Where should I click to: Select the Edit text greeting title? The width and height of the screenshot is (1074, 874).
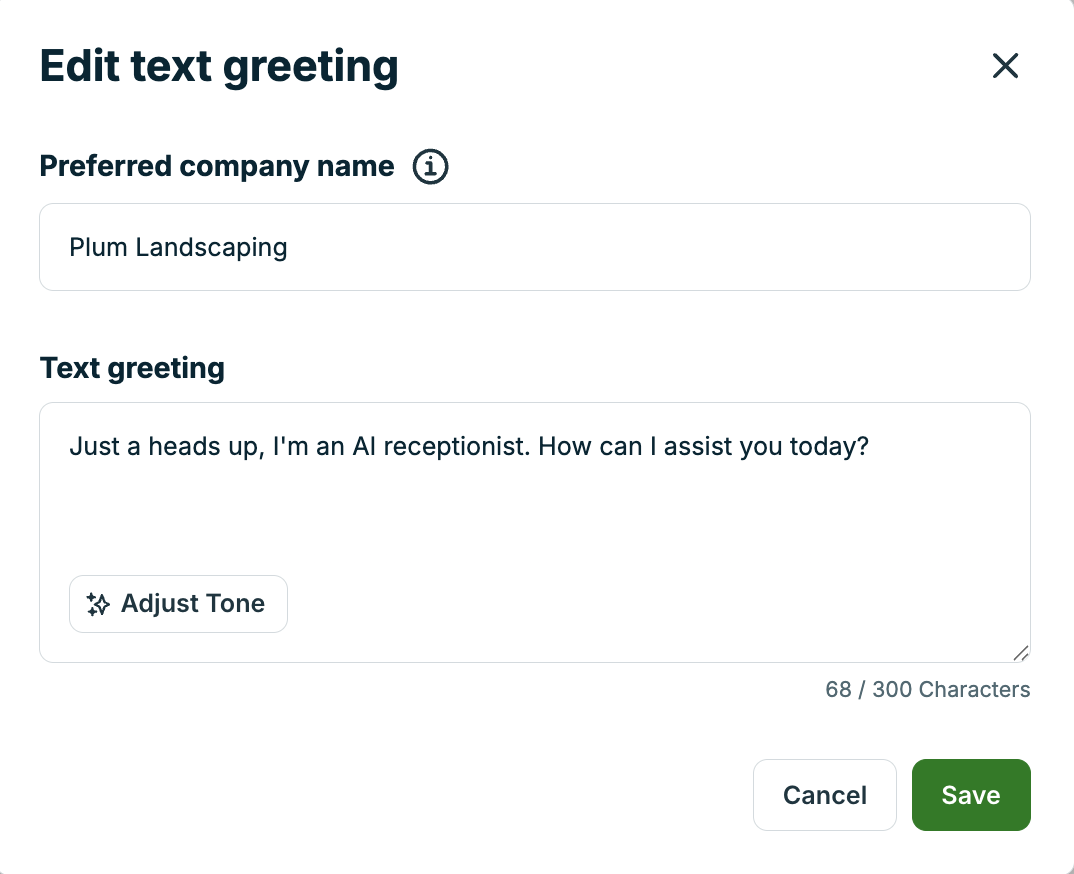point(218,65)
